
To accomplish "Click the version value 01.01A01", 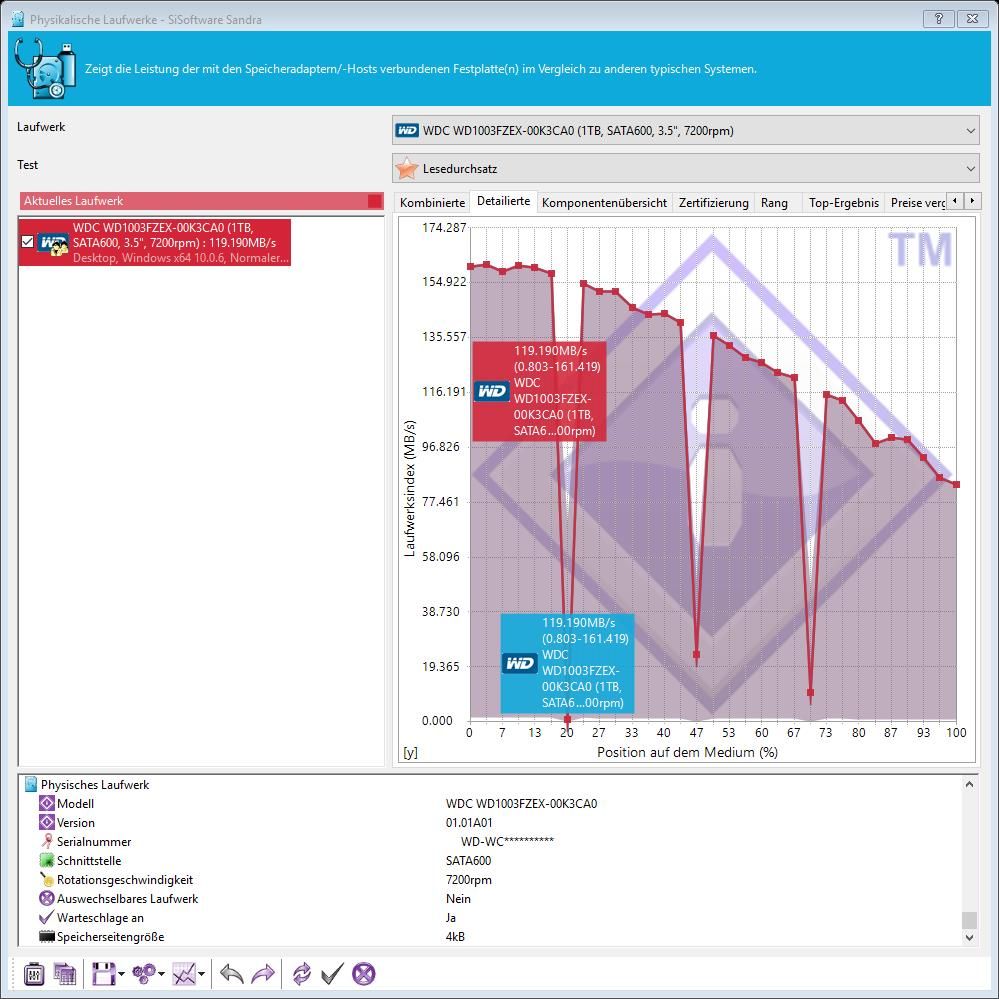I will (x=469, y=823).
